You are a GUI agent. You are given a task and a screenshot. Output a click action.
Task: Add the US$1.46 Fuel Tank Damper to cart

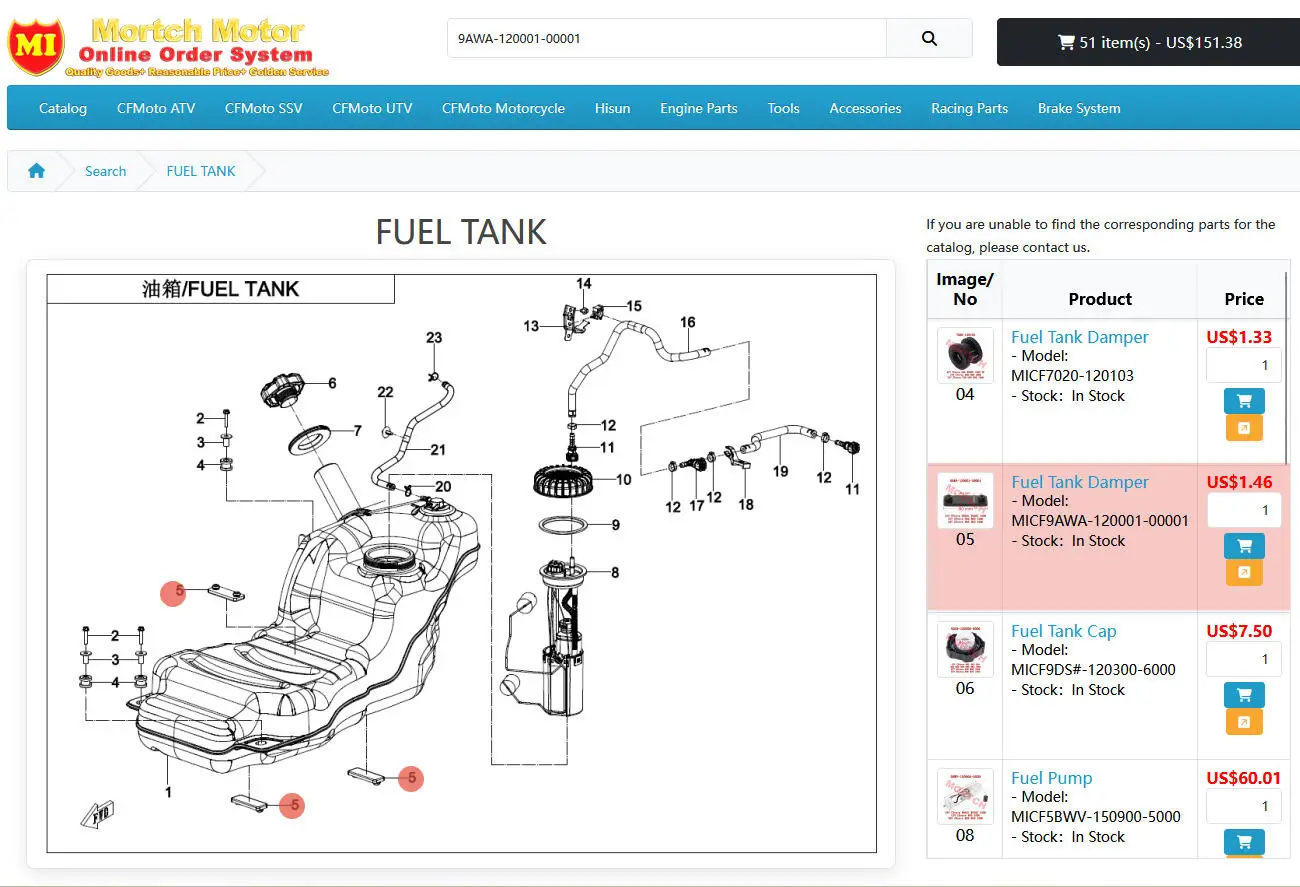point(1244,546)
